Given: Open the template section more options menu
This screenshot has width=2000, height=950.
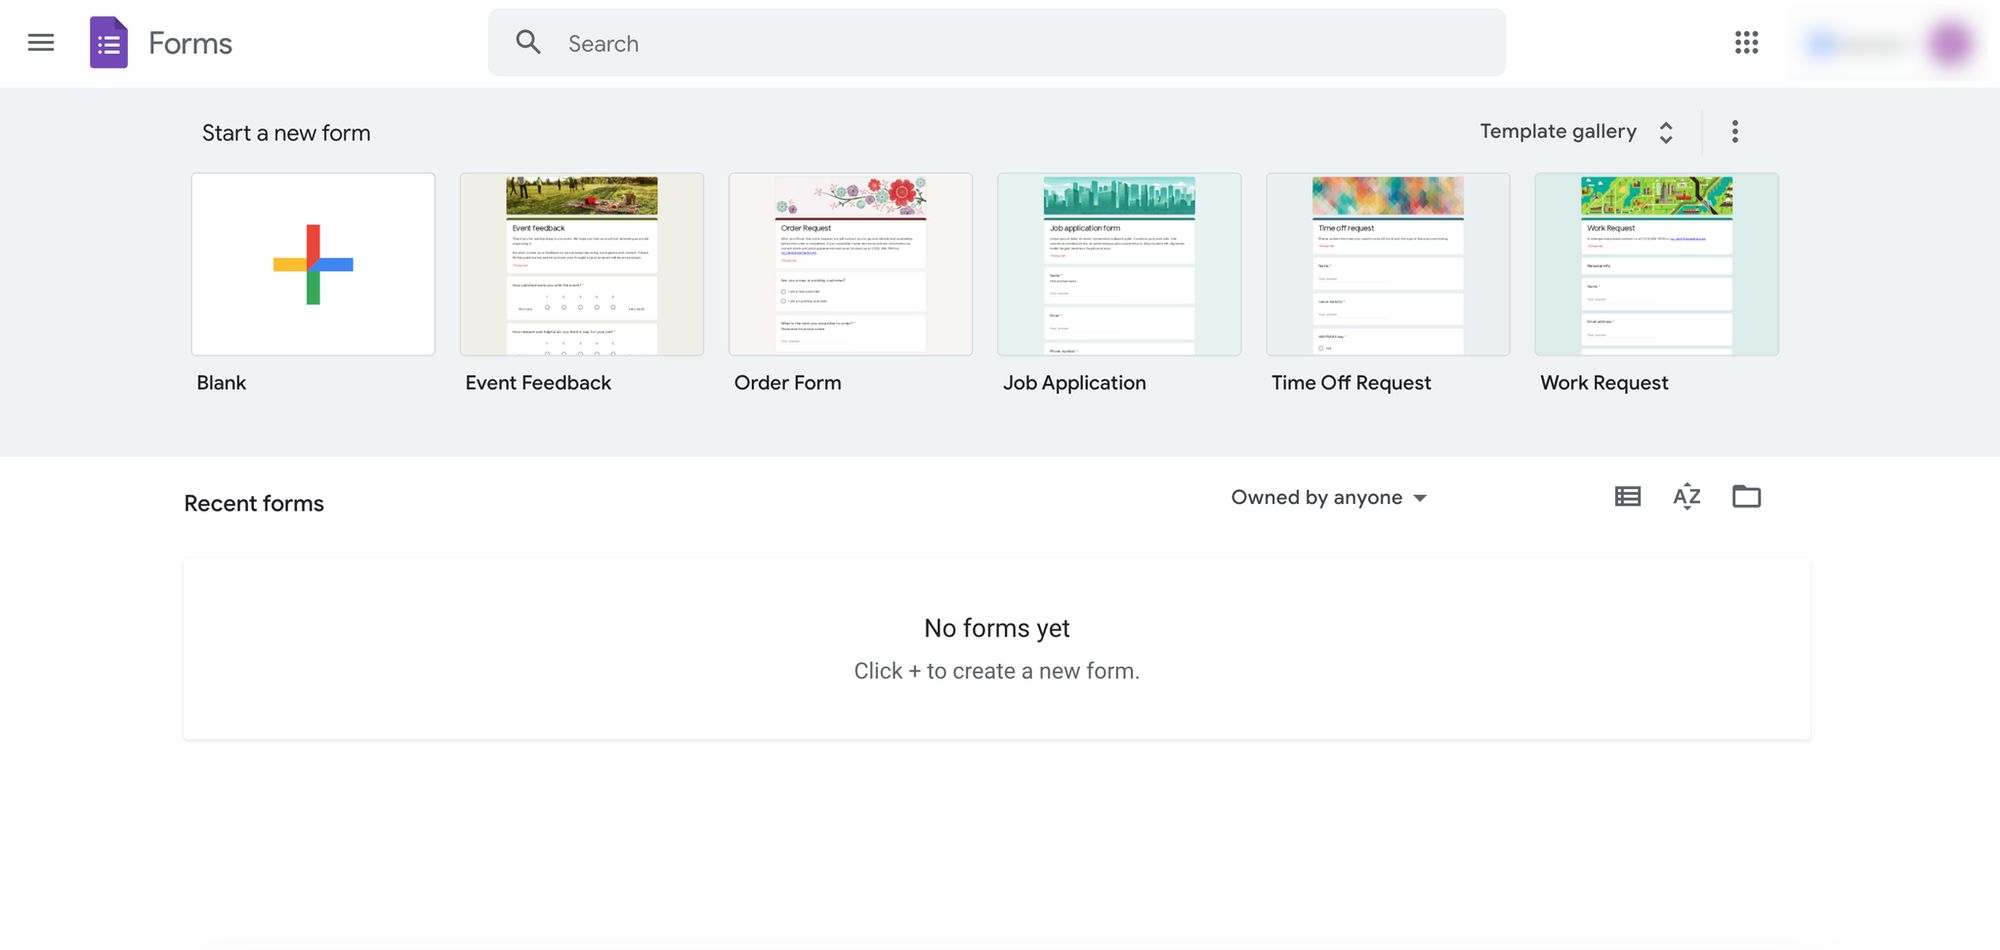Looking at the screenshot, I should tap(1735, 132).
